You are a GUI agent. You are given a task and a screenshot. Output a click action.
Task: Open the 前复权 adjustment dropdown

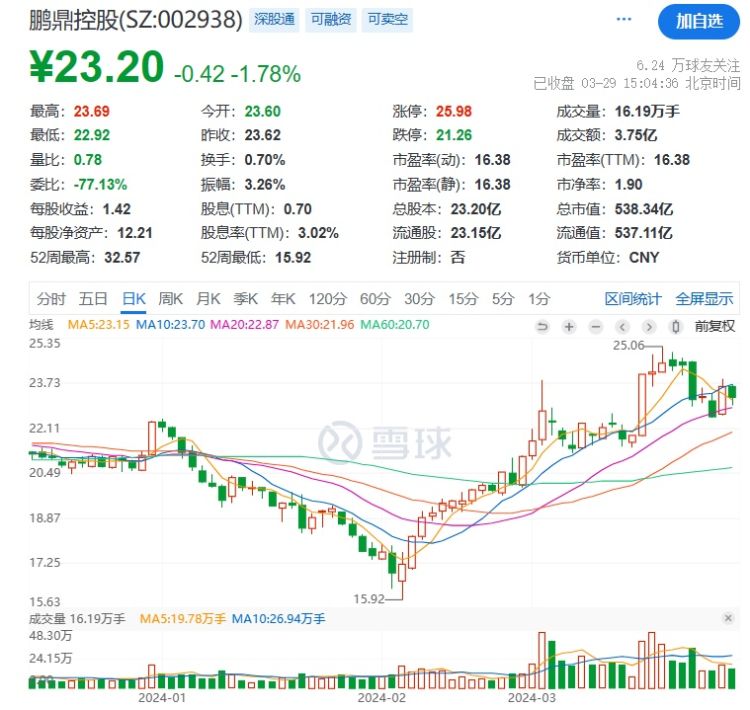[x=715, y=326]
